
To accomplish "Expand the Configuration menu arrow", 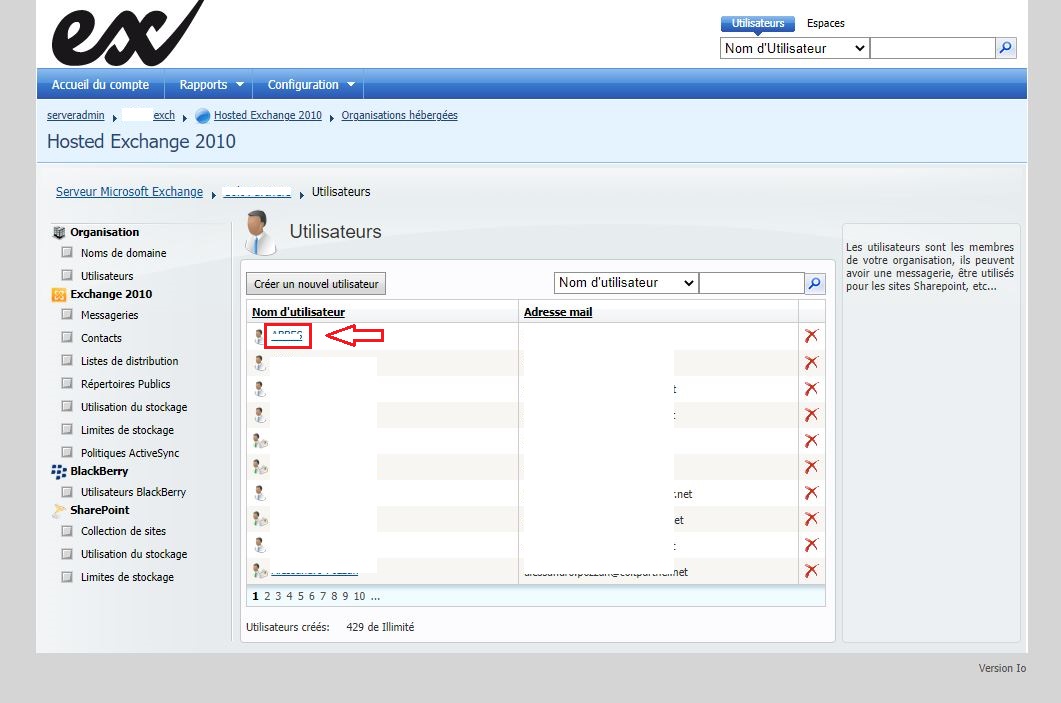I will pos(351,85).
